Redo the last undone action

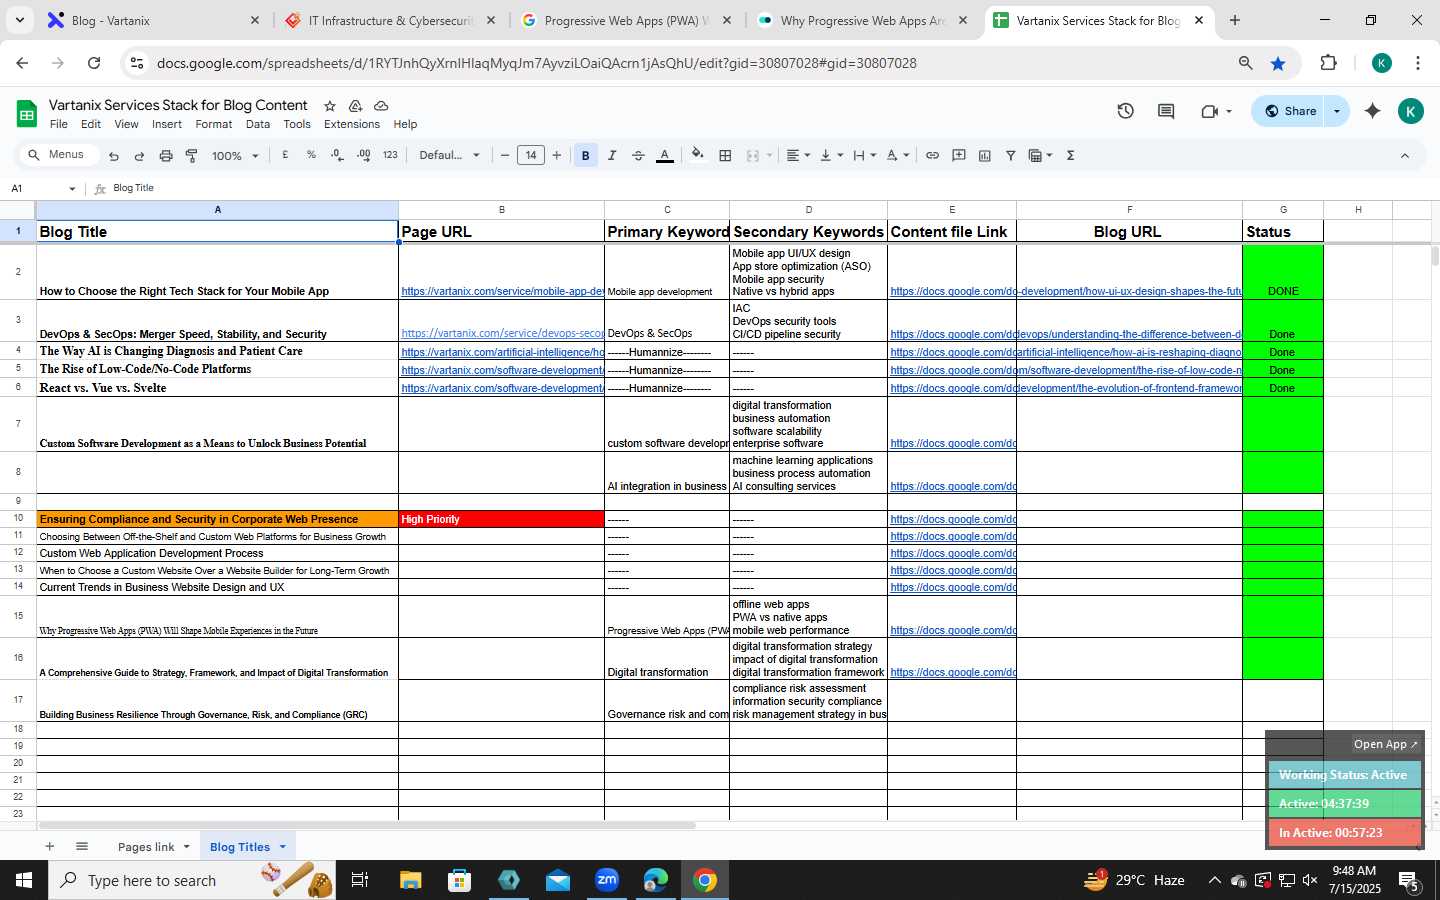point(139,156)
